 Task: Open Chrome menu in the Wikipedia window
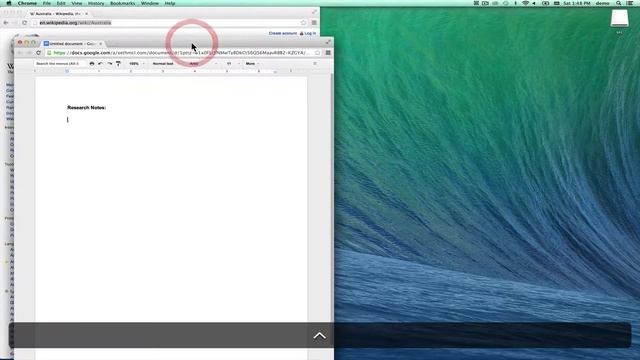(x=314, y=23)
